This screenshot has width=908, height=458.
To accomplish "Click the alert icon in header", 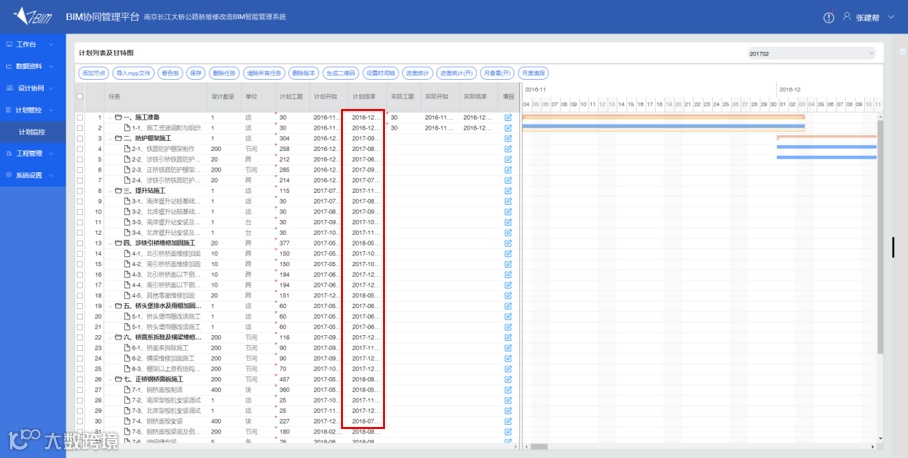I will [829, 17].
